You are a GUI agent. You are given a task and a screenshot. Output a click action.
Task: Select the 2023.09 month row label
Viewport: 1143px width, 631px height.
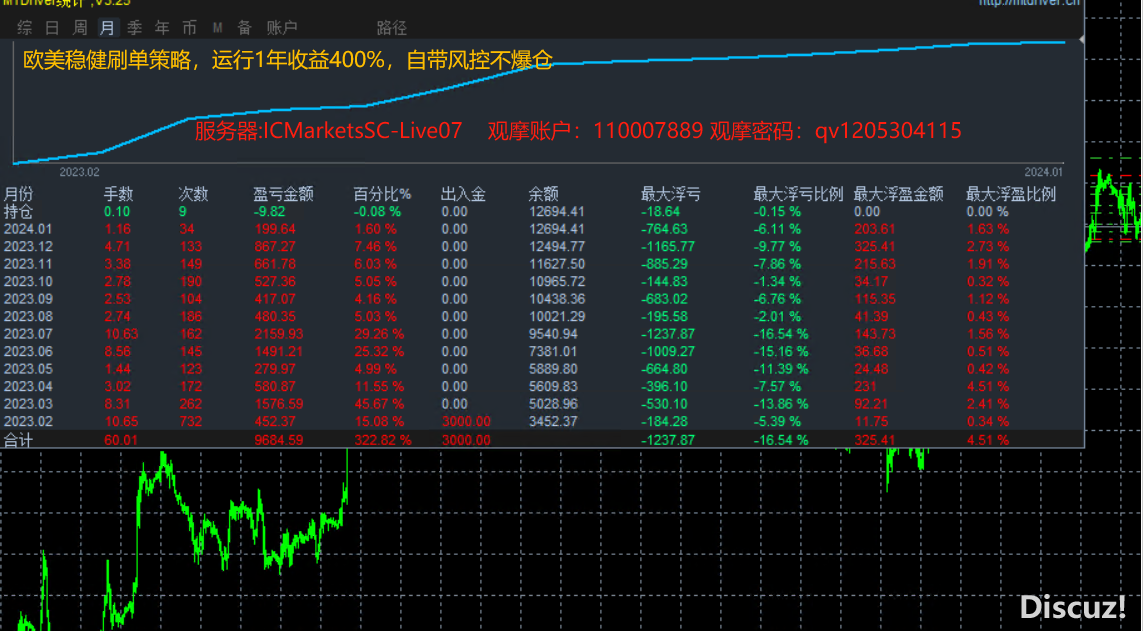point(28,299)
